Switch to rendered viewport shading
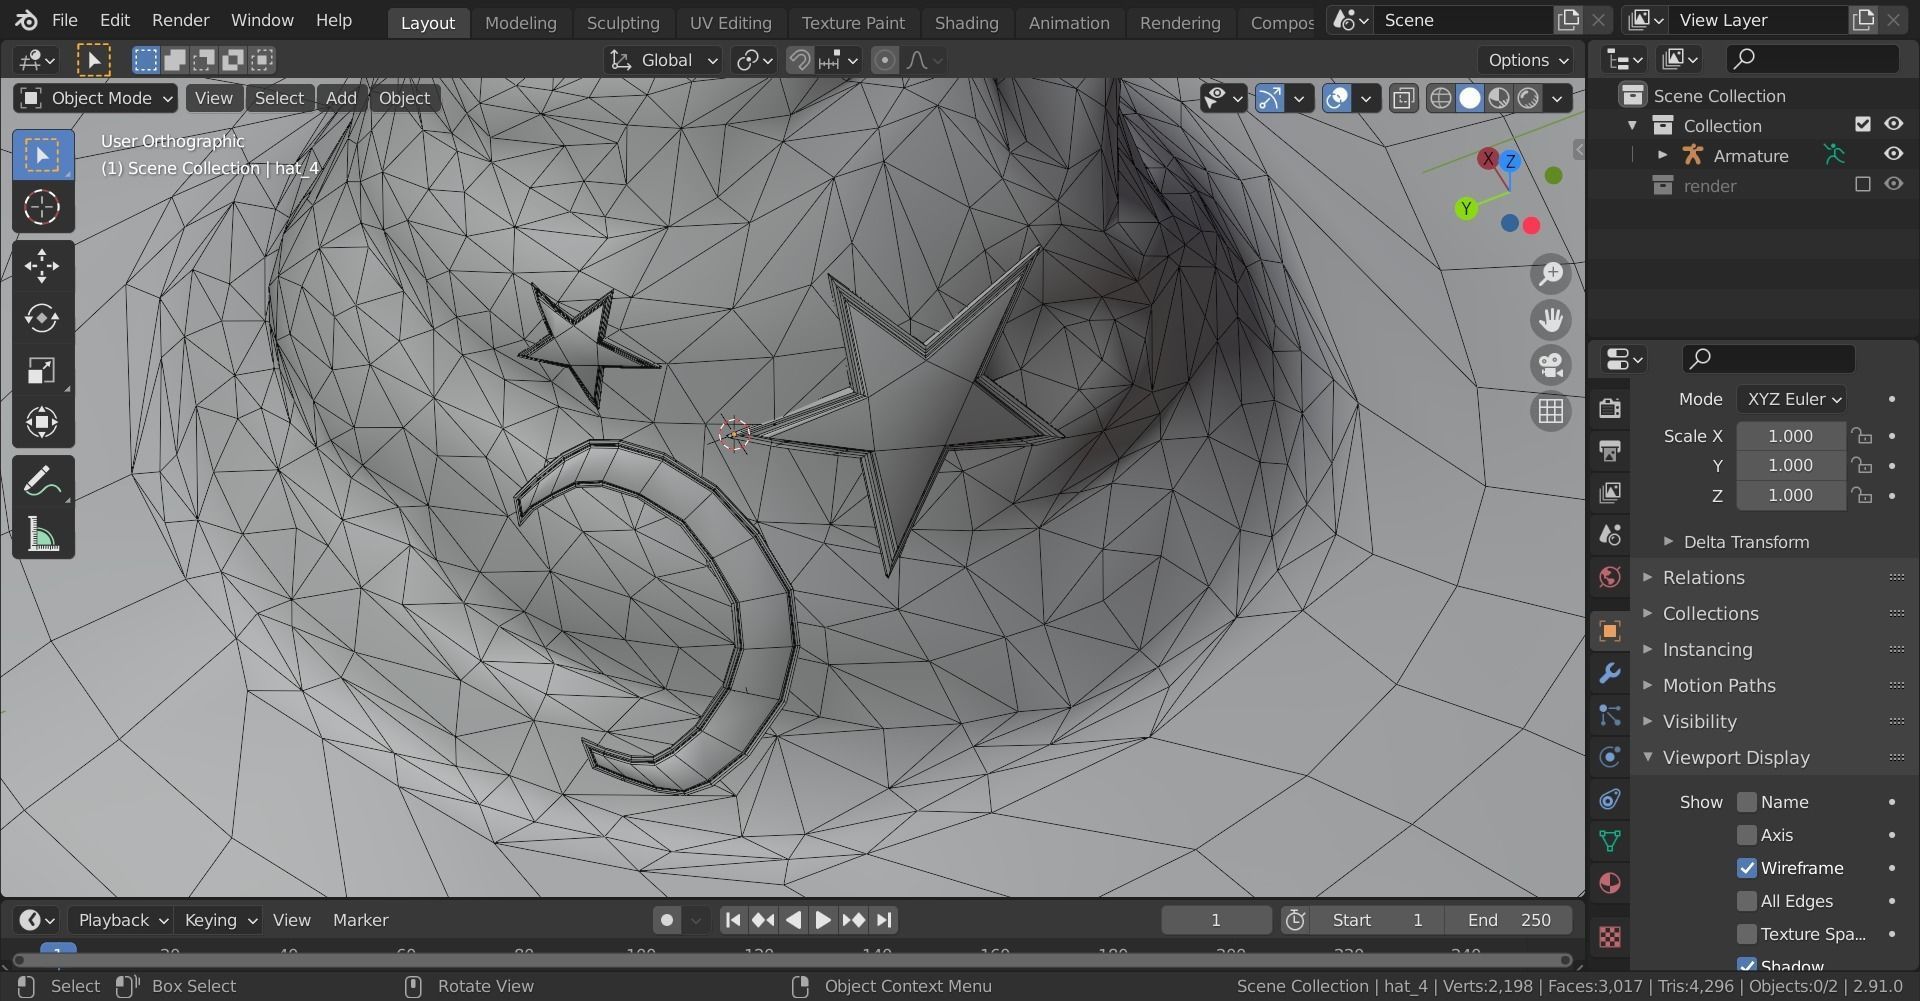 coord(1528,98)
